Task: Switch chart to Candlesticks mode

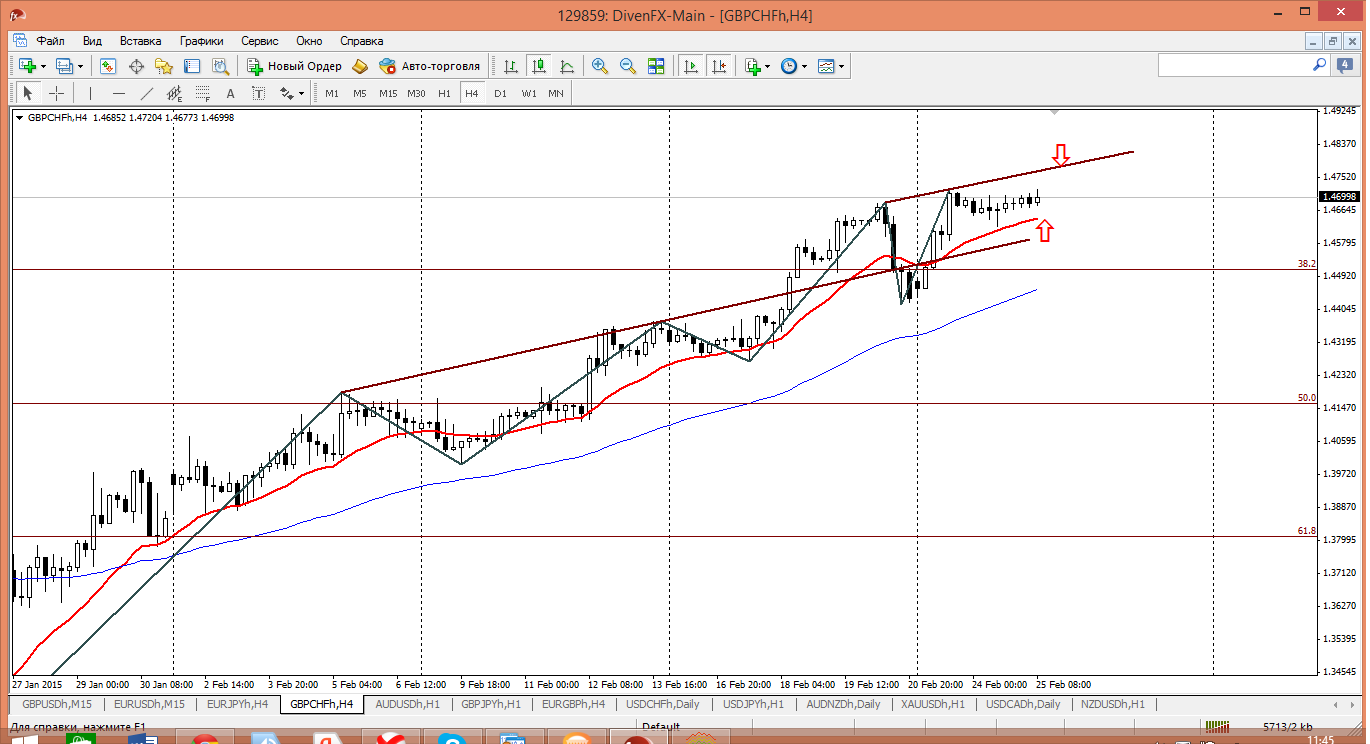Action: coord(539,66)
